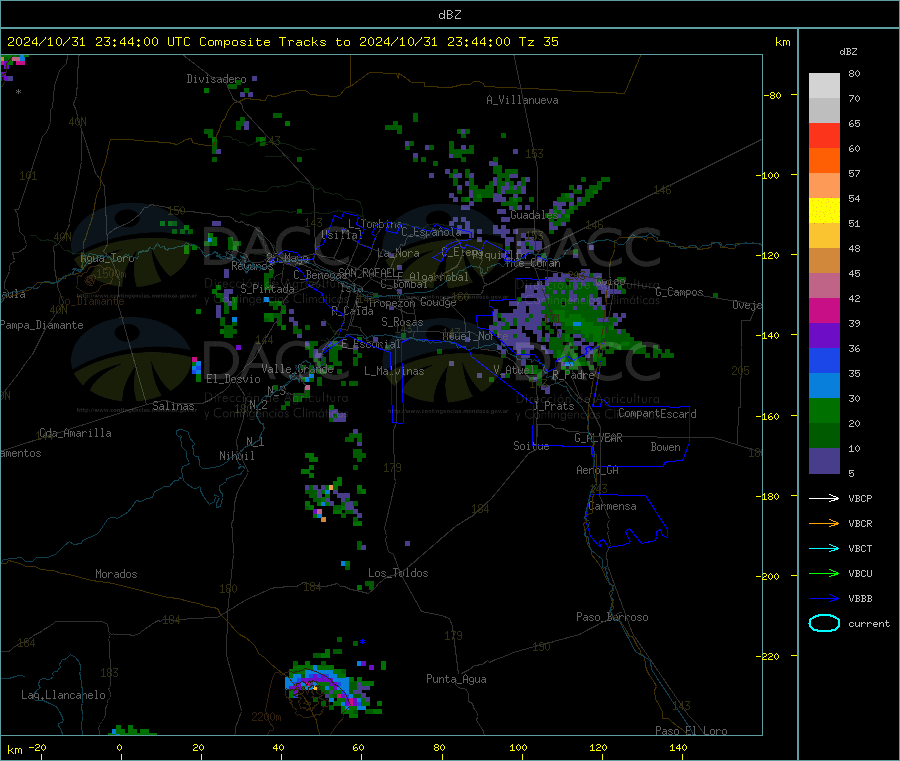
Task: Click the R_Padre location label
Action: pyautogui.click(x=573, y=375)
